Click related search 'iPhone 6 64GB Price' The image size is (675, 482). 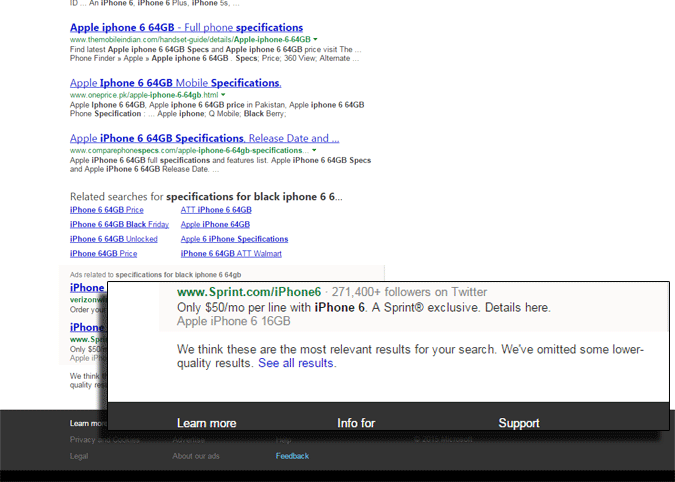(107, 210)
